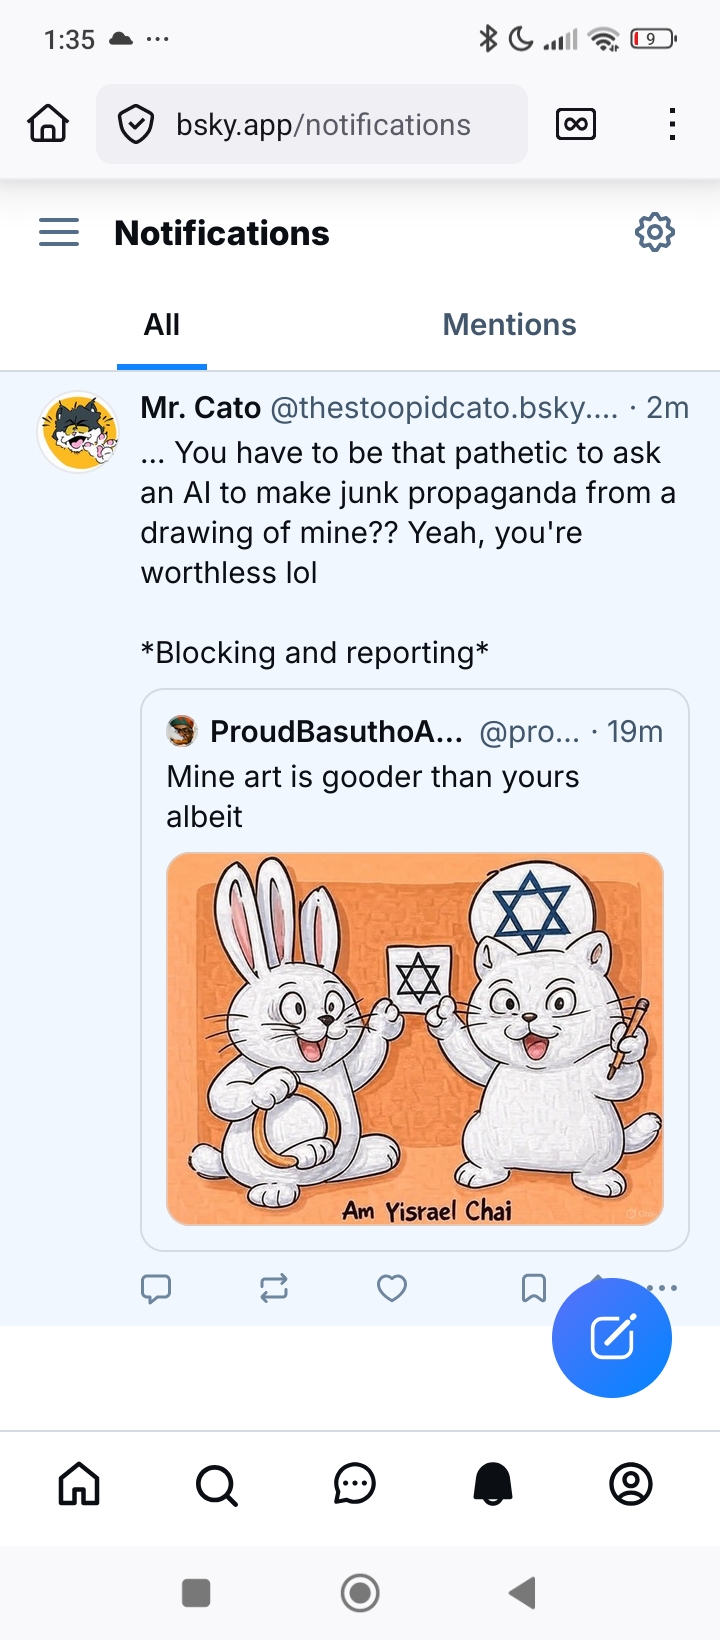This screenshot has height=1640, width=720.
Task: Bookmark Mr. Cato's post
Action: point(534,1288)
